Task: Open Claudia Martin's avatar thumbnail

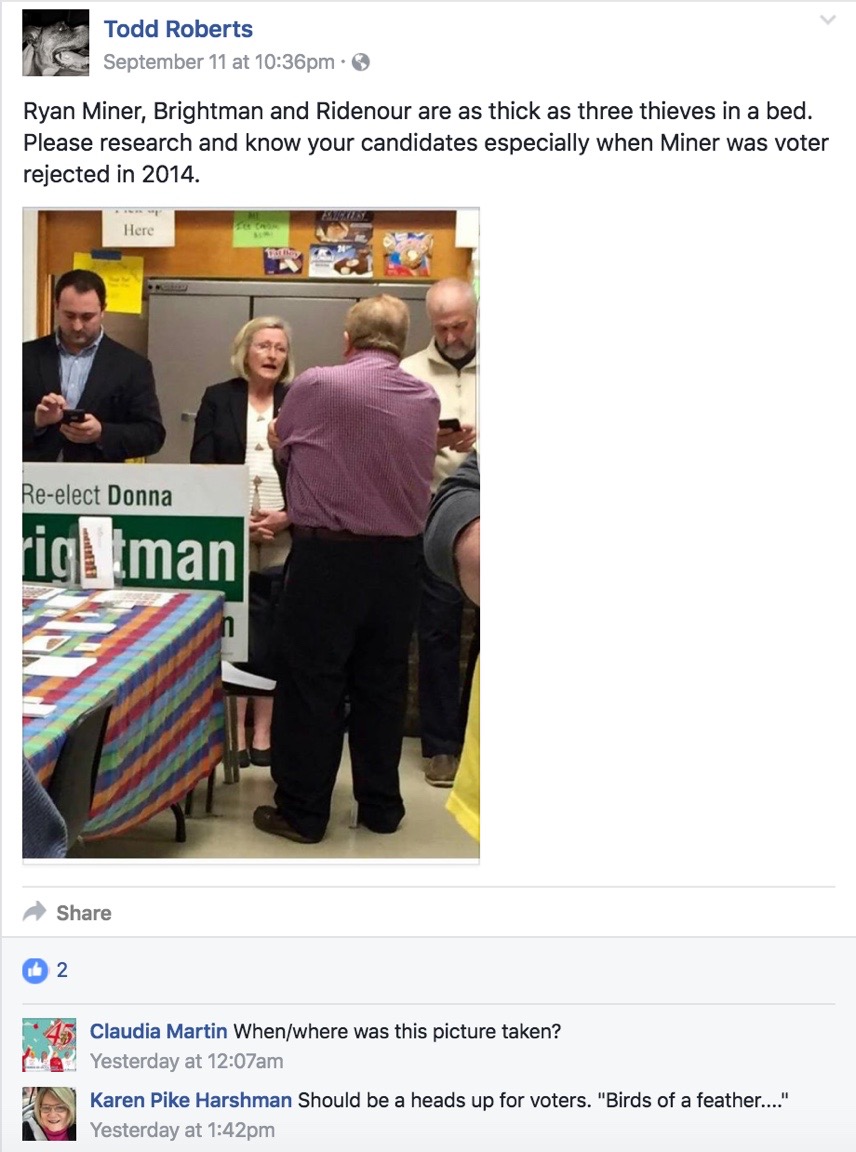Action: tap(49, 1045)
